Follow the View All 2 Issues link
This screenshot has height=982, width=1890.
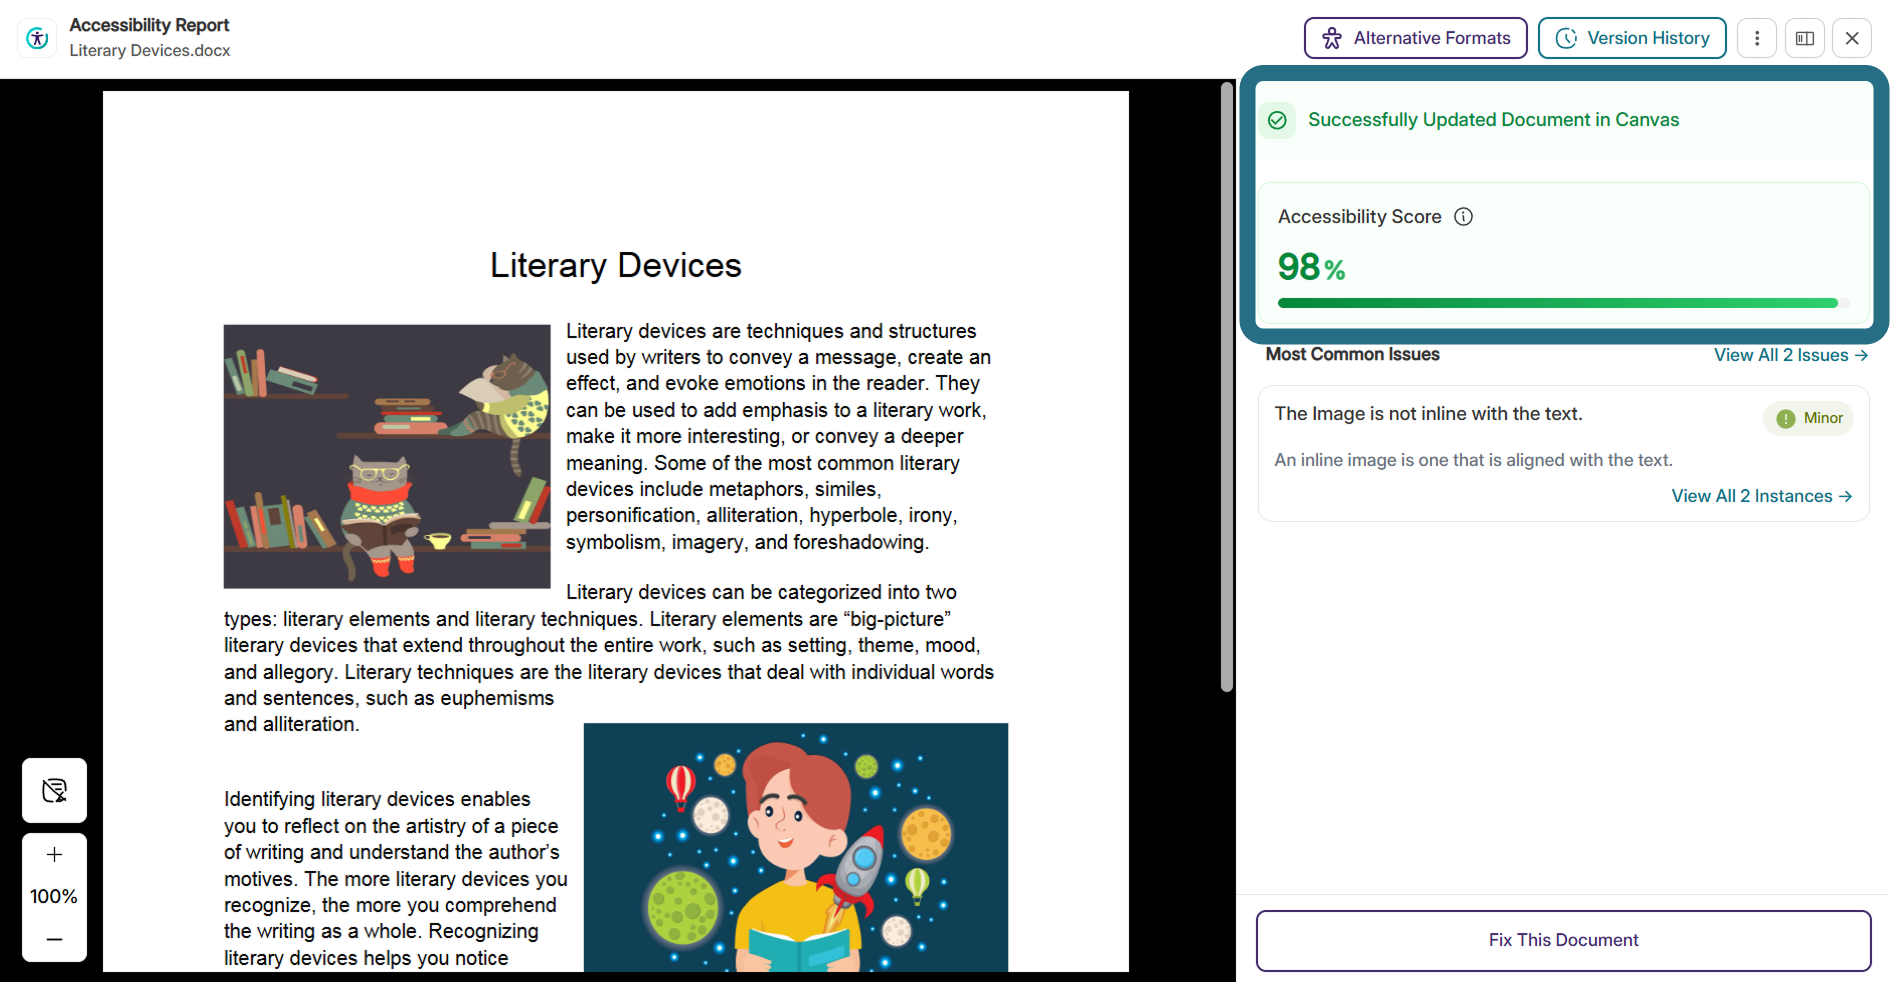coord(1791,355)
